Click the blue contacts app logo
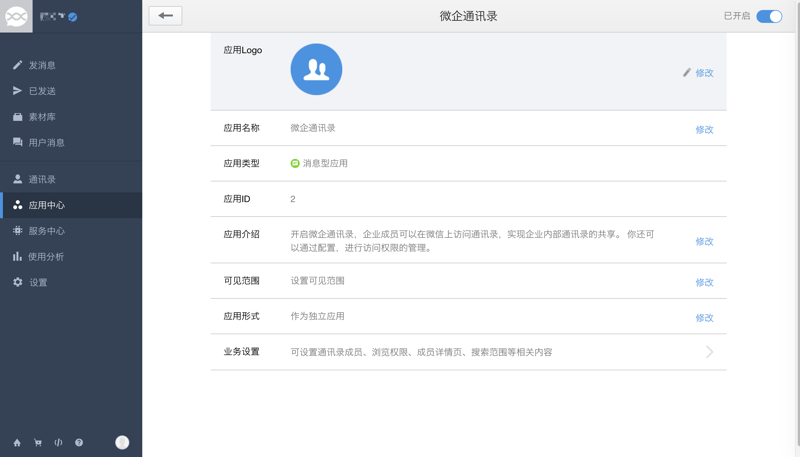800x457 pixels. click(x=316, y=69)
